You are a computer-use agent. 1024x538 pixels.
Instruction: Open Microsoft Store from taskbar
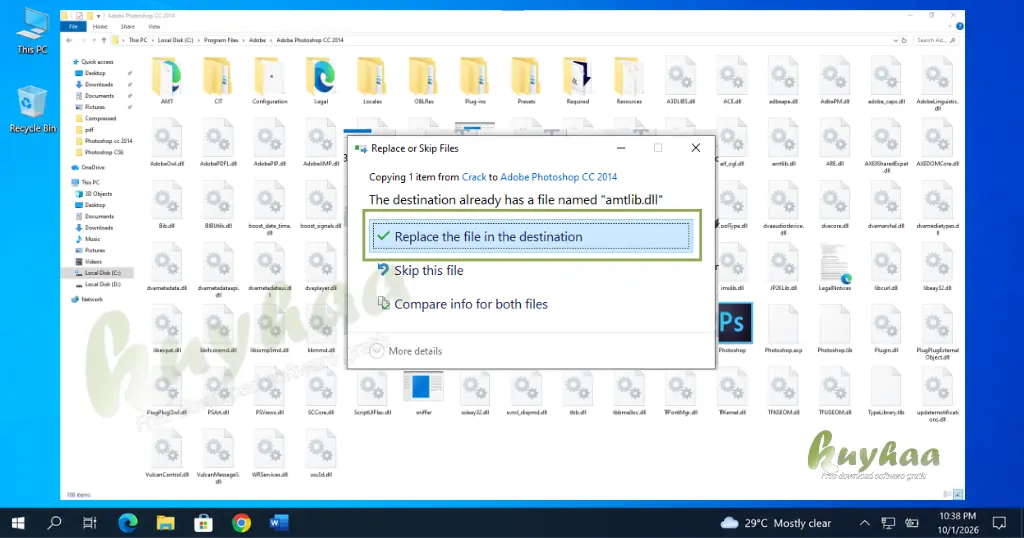point(203,523)
